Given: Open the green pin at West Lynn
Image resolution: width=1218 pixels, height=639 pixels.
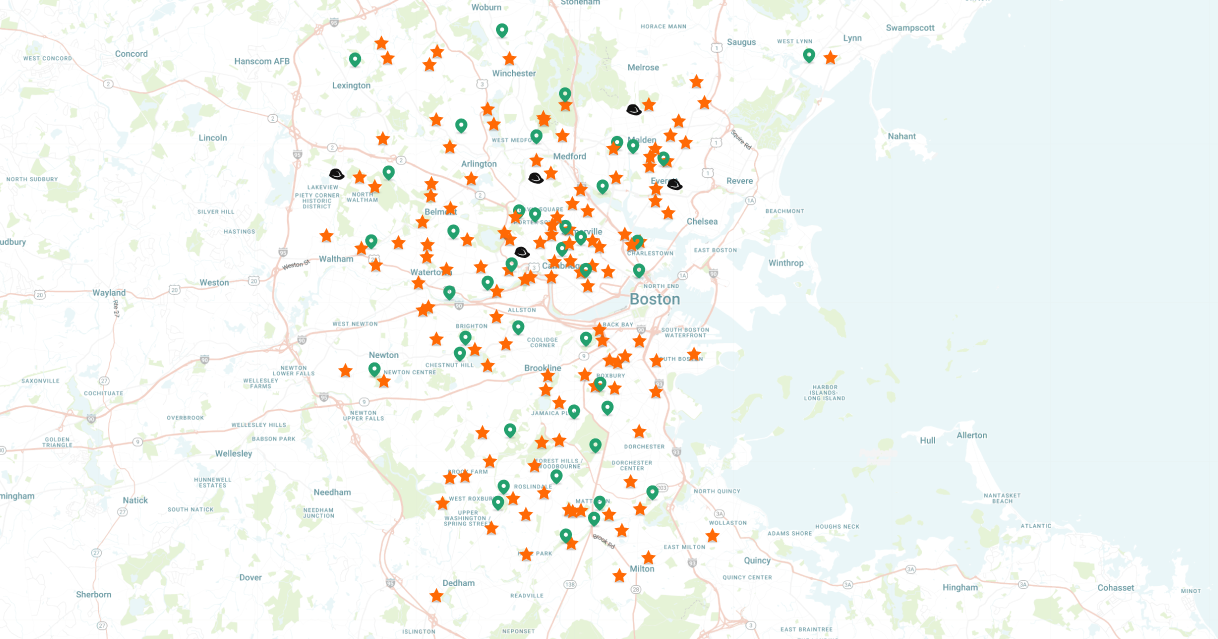Looking at the screenshot, I should [809, 55].
